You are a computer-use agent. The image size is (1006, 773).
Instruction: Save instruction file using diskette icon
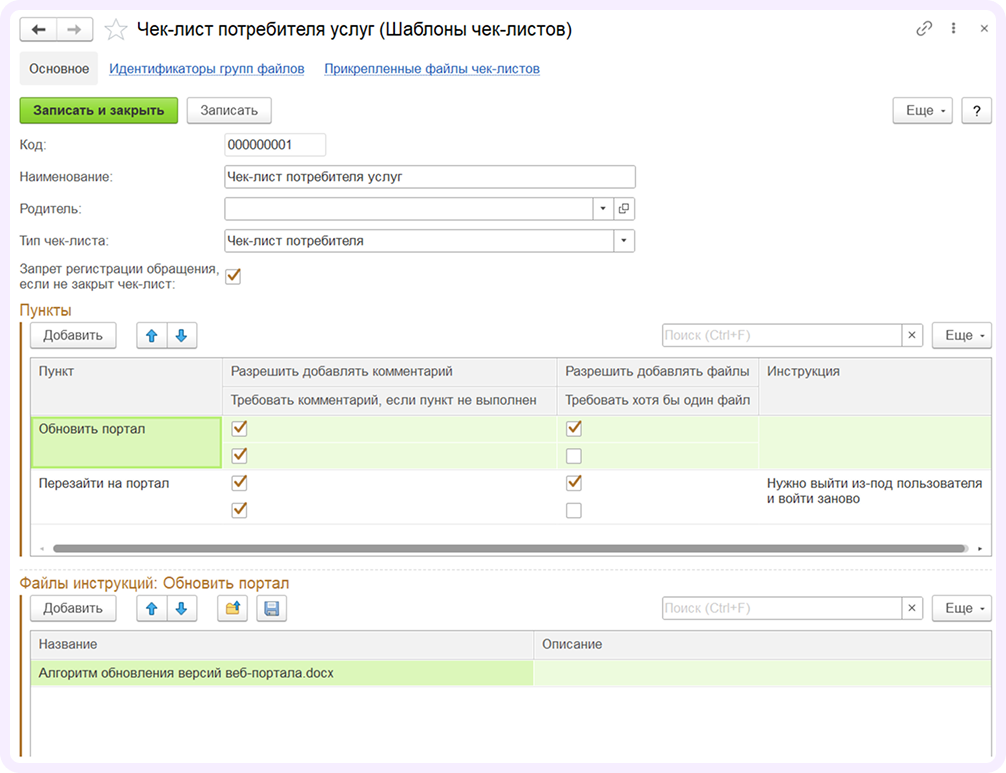click(270, 607)
